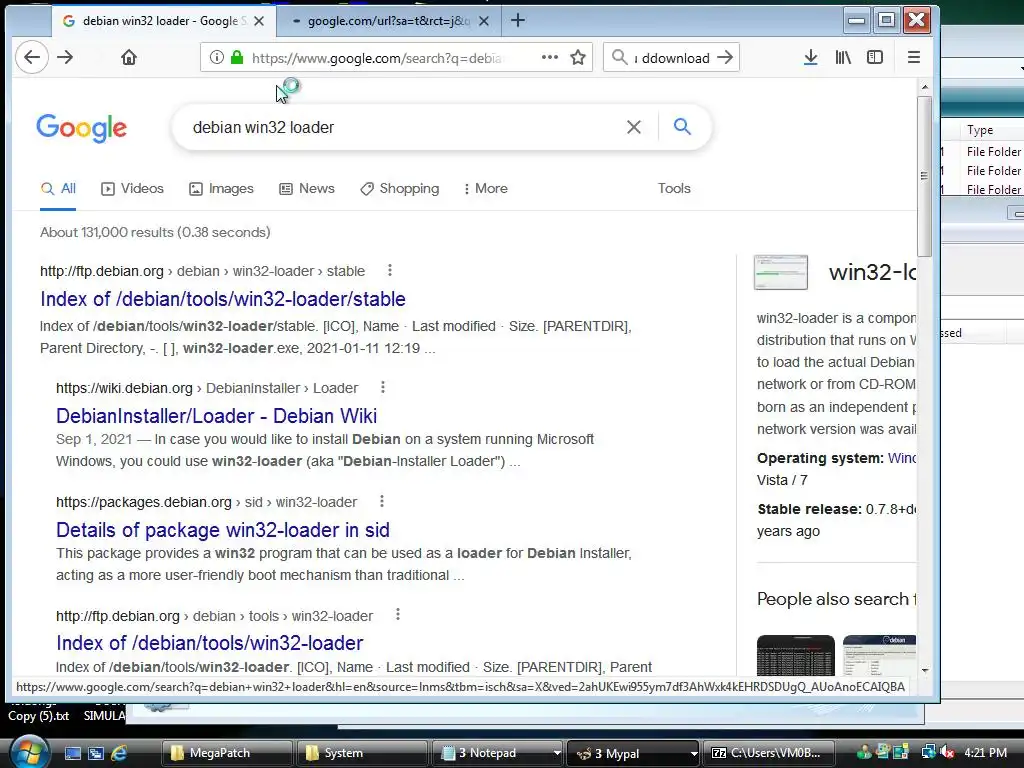Open DebianInstaller/Loader - Debian Wiki link
The image size is (1024, 768).
coord(216,416)
